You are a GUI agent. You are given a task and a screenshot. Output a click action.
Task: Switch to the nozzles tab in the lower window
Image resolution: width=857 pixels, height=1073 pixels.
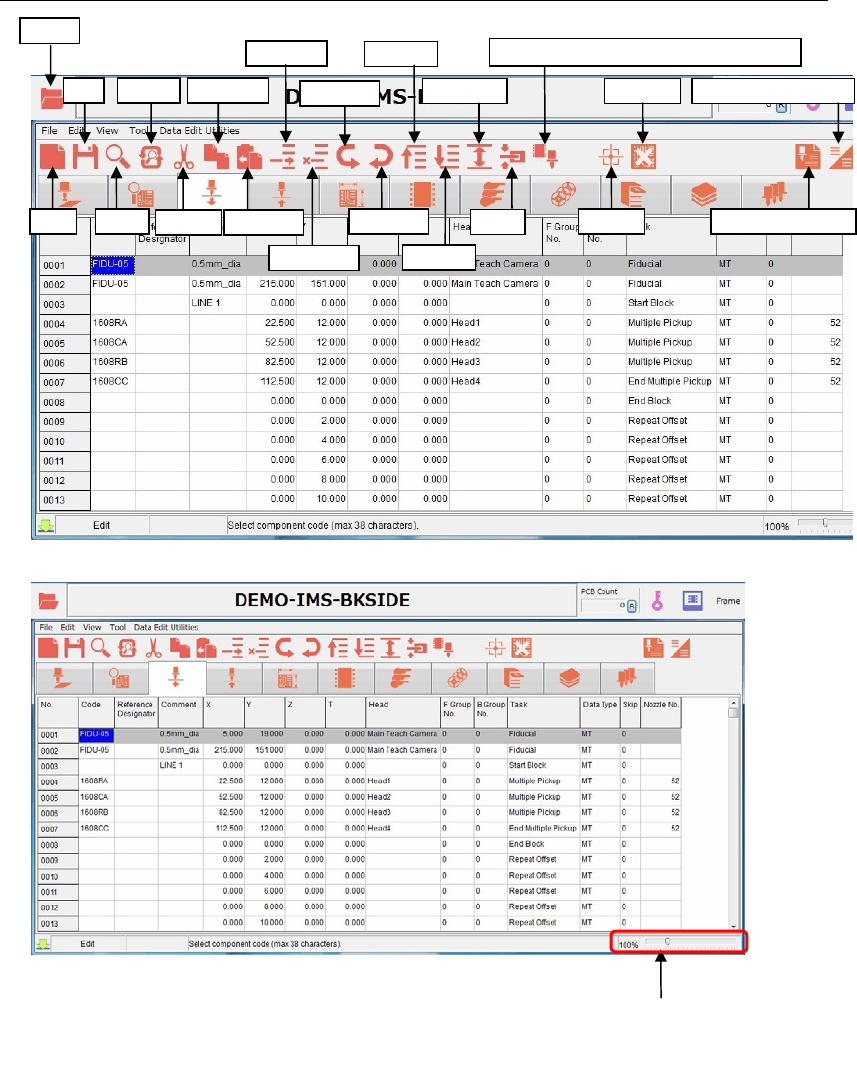626,678
